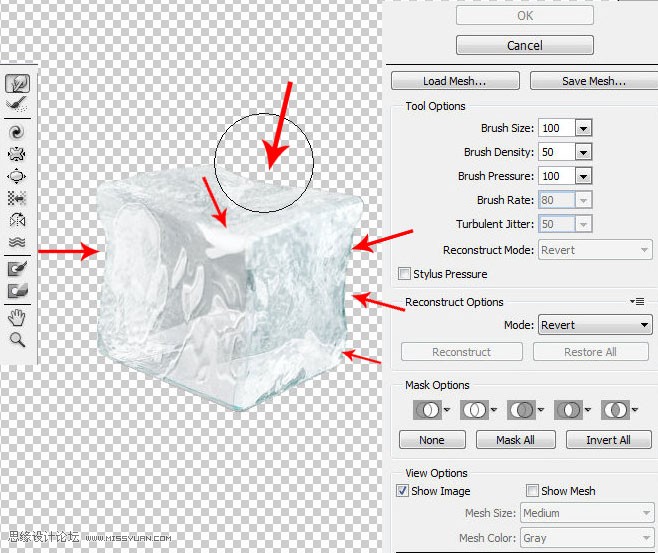
Task: Click the Brush Rate value field
Action: pos(557,200)
